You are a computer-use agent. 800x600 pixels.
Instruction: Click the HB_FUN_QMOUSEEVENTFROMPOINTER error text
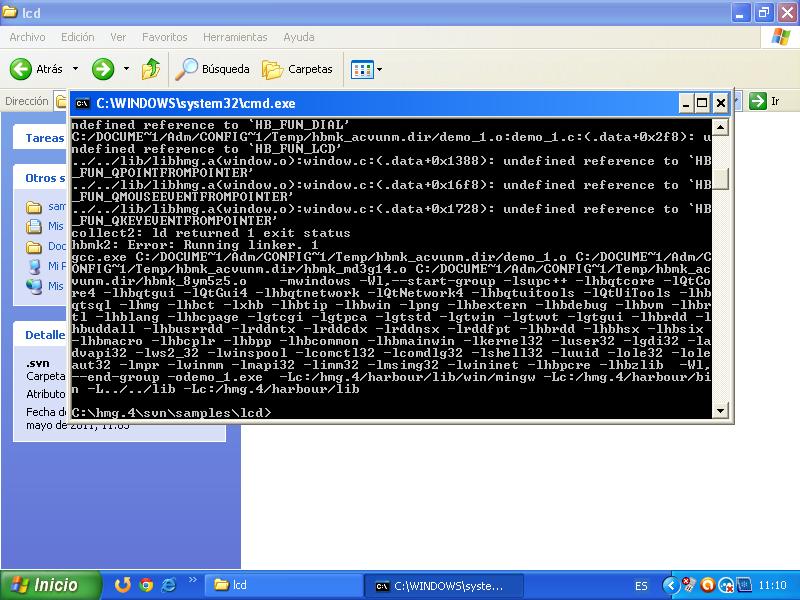pos(183,197)
